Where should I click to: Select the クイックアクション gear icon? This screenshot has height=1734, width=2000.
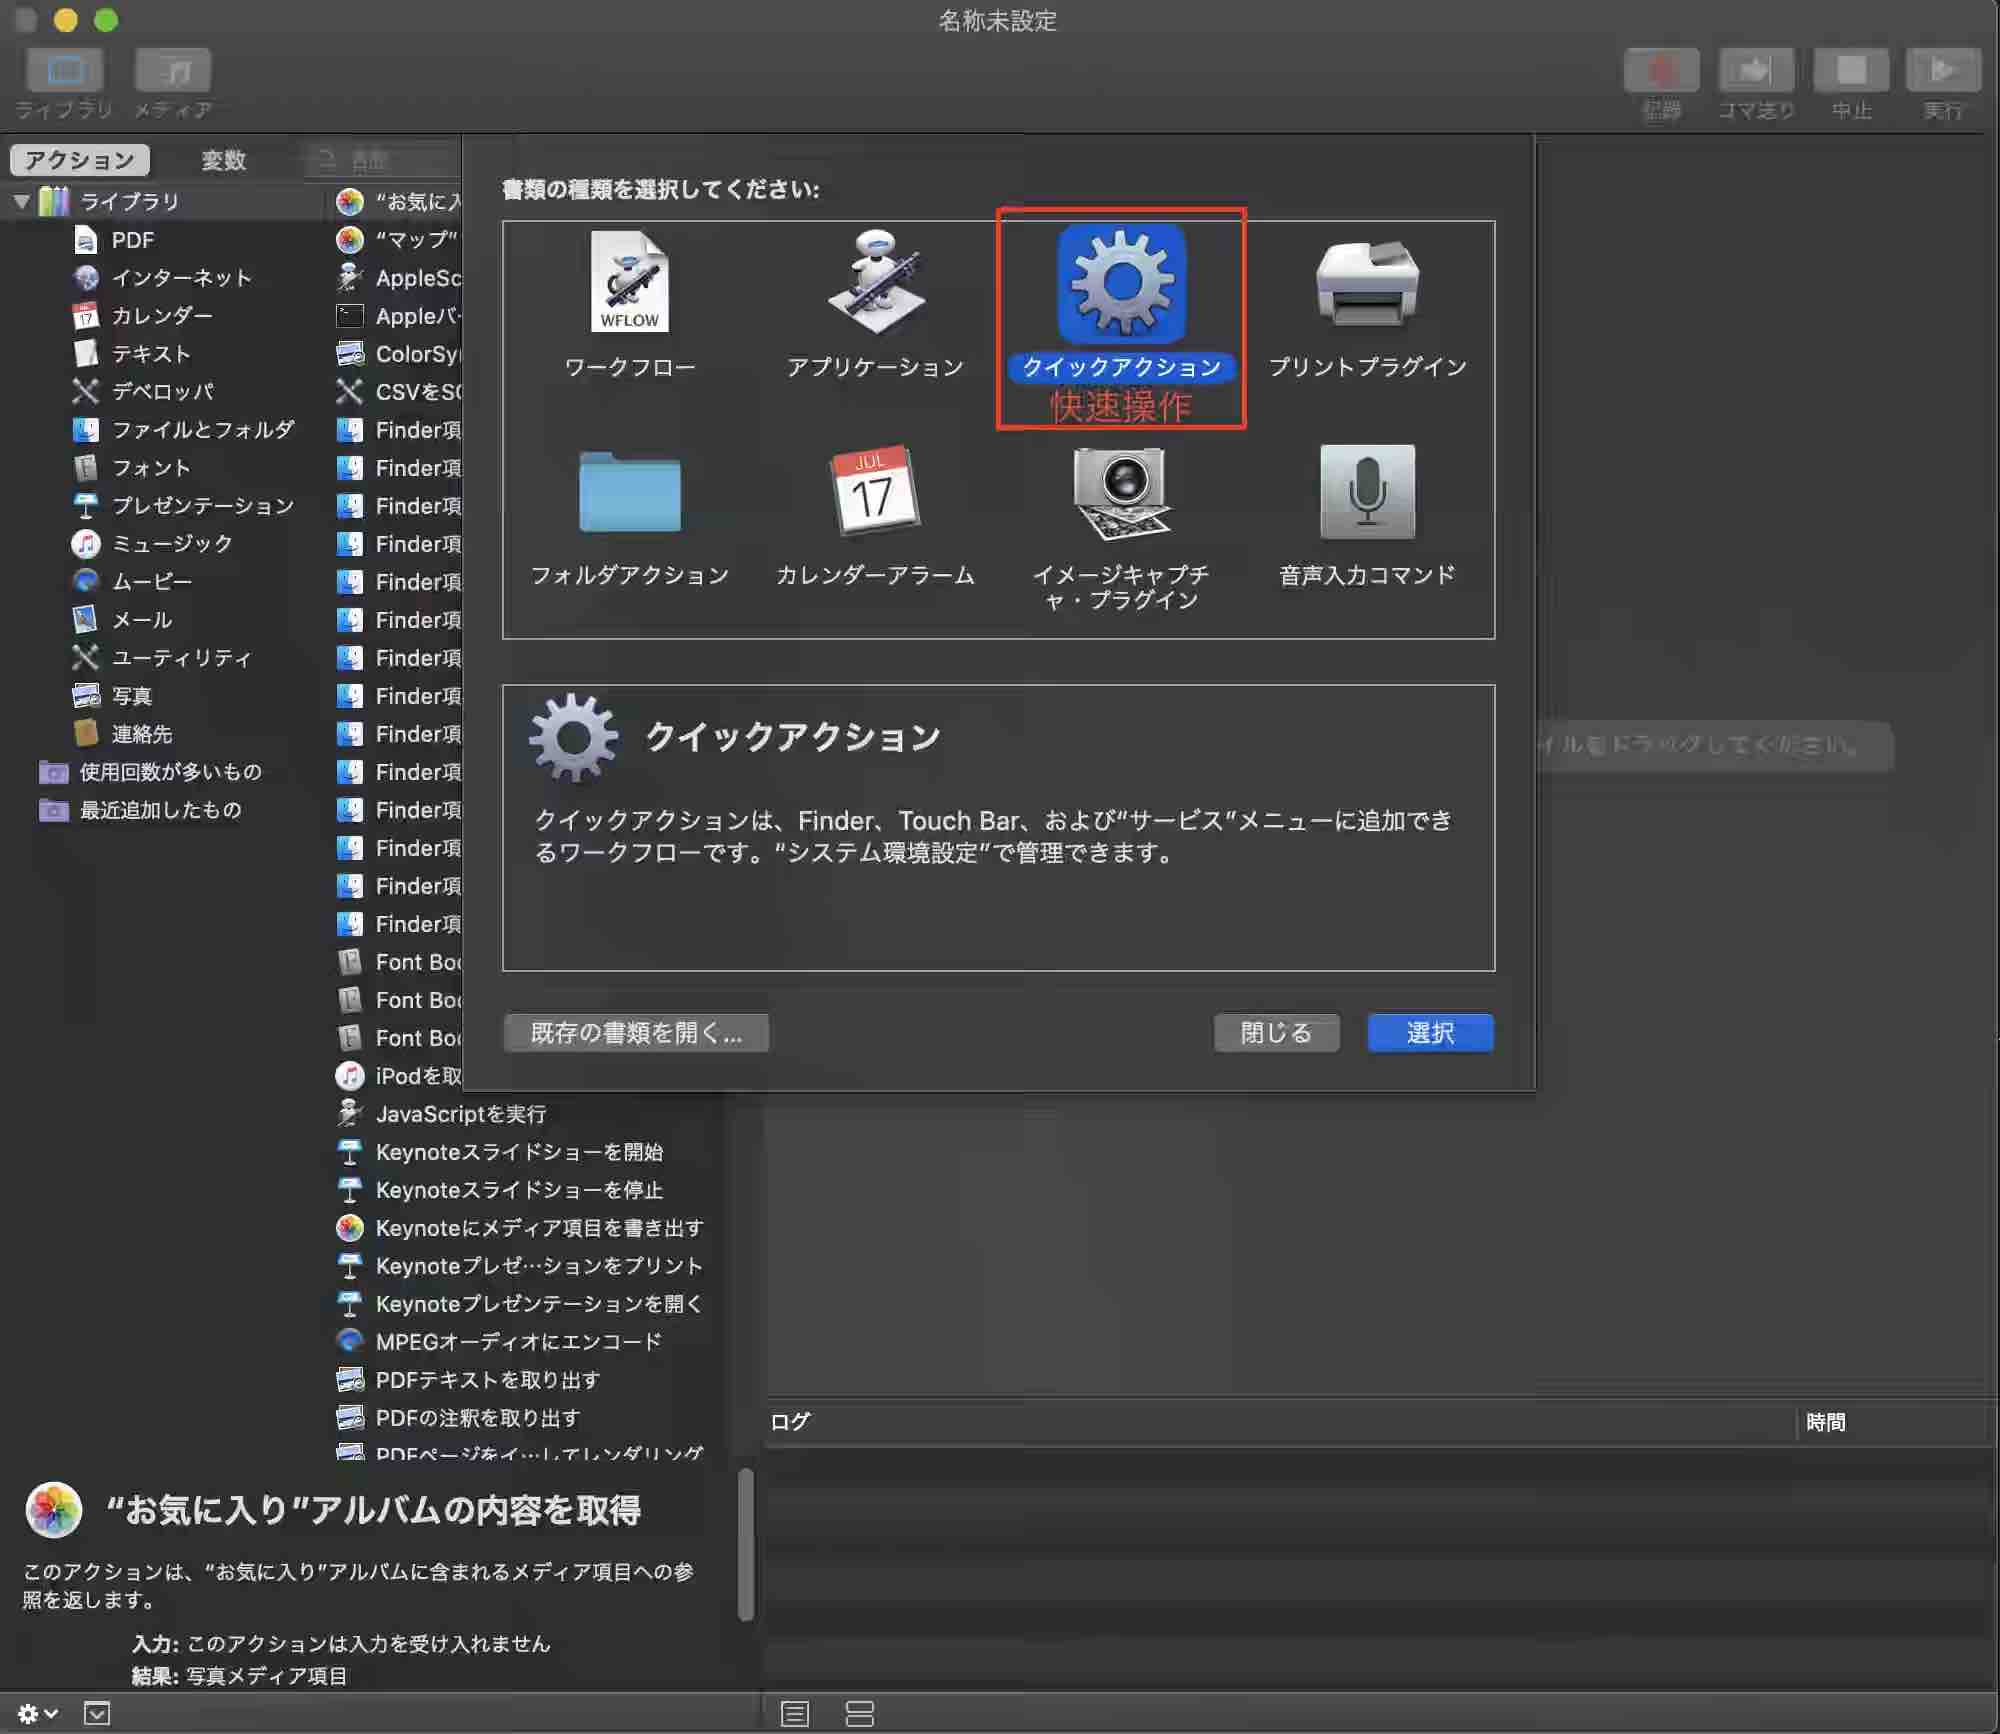pyautogui.click(x=1121, y=284)
